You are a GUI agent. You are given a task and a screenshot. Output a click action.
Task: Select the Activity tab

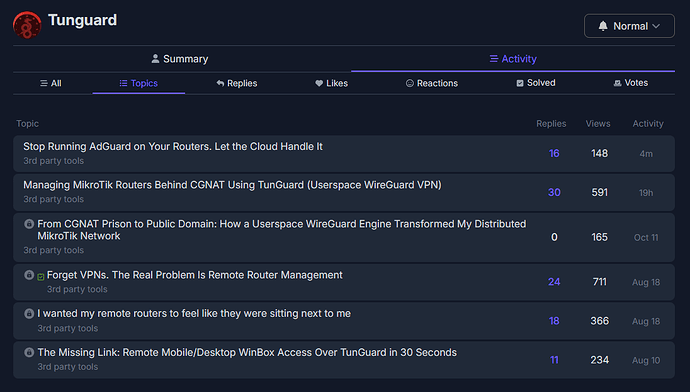pyautogui.click(x=513, y=59)
